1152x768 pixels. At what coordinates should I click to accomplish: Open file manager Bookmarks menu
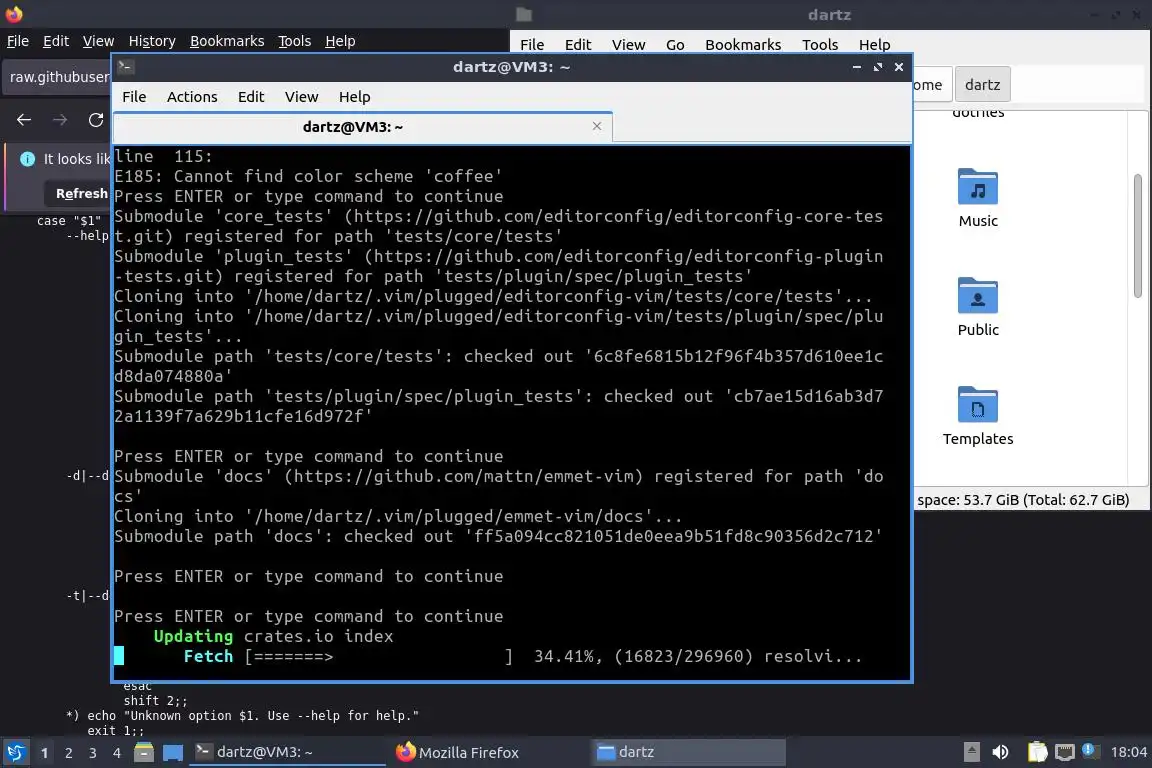[x=743, y=45]
